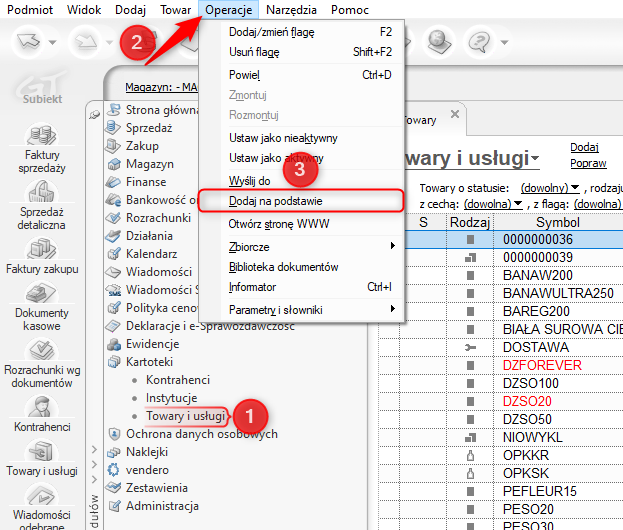Select Towary i usługi under Kartoteki
Viewport: 623px width, 530px height.
tap(186, 416)
